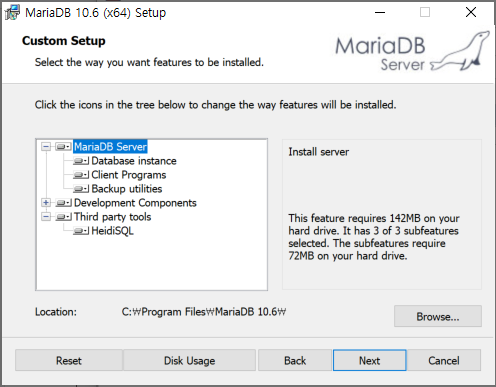Select the Development Components feature
Screen dimensions: 496x387
click(x=135, y=203)
